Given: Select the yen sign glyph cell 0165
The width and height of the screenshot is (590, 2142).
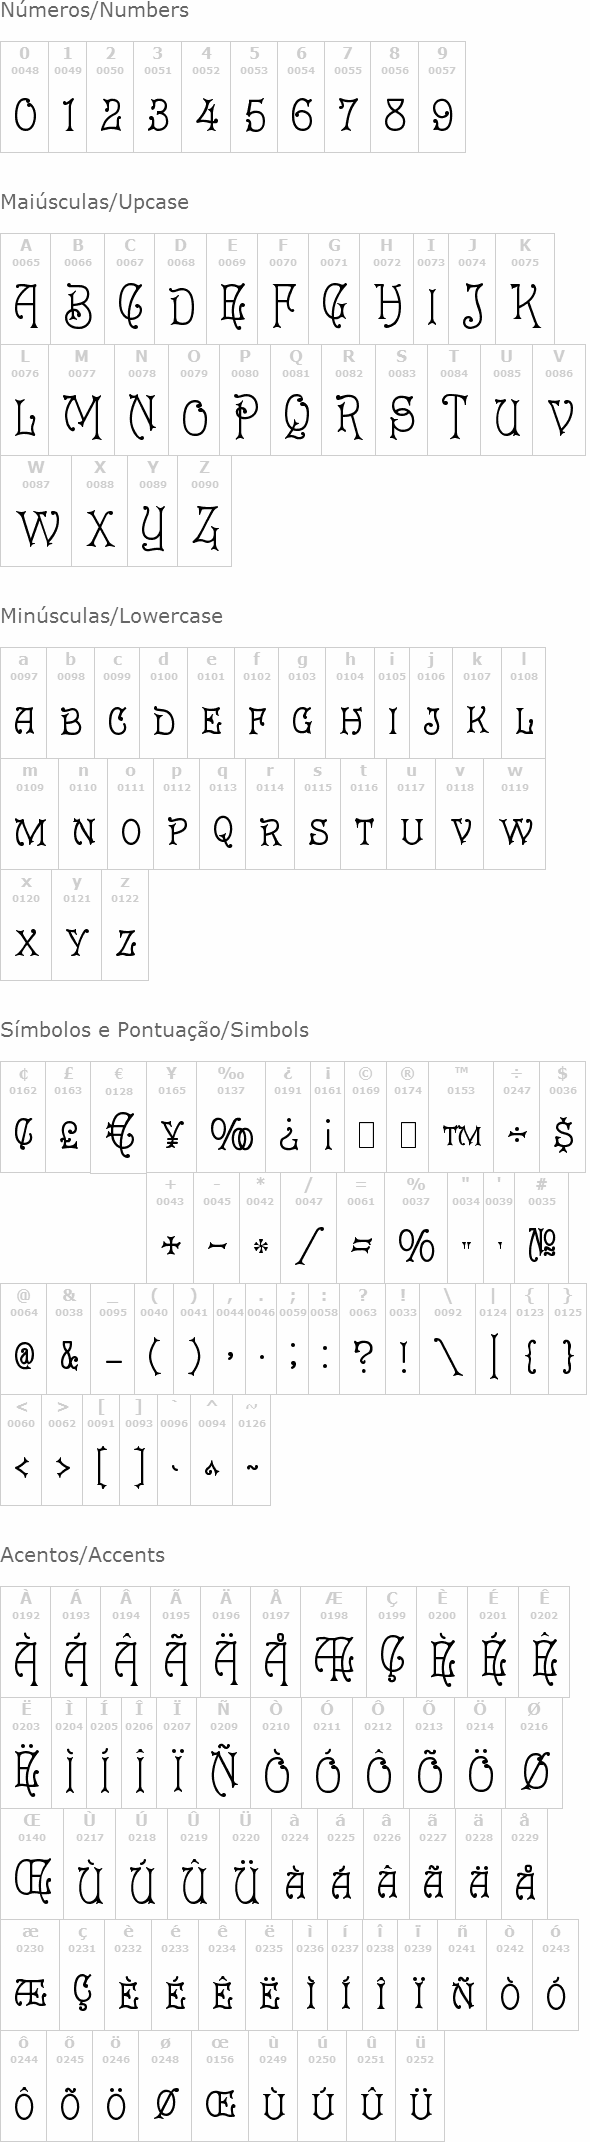Looking at the screenshot, I should pos(172,1117).
